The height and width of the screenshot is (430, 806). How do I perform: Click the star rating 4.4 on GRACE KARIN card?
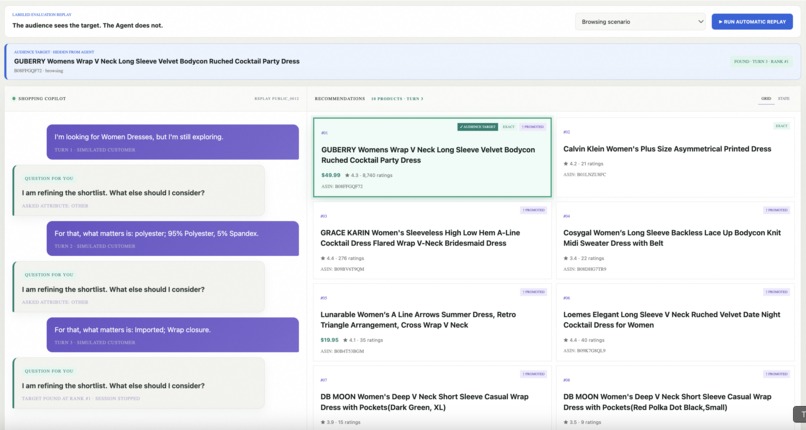[342, 258]
